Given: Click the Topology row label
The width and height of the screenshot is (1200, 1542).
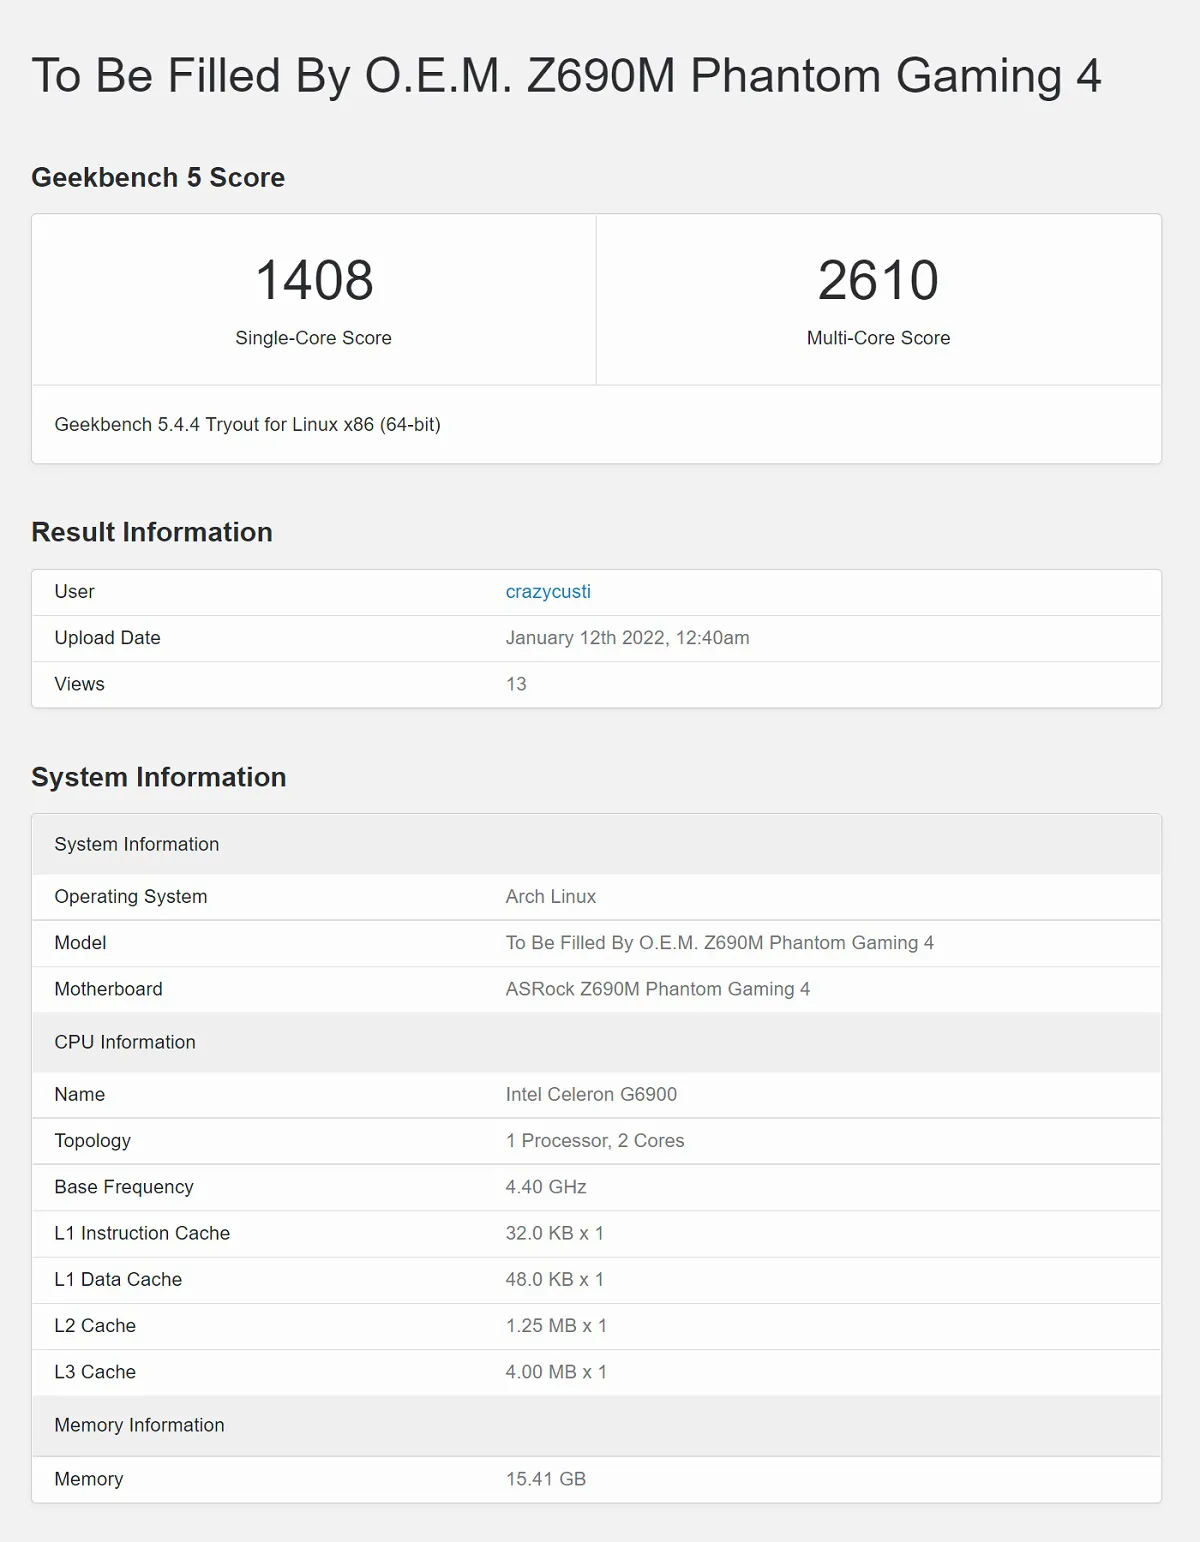Looking at the screenshot, I should [92, 1141].
